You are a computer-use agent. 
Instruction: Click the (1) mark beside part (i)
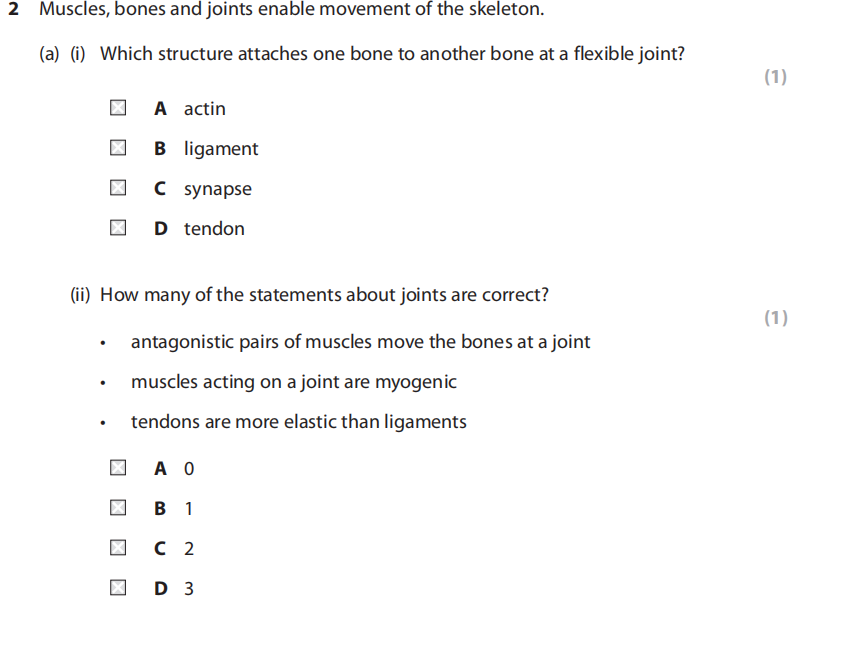[x=775, y=77]
